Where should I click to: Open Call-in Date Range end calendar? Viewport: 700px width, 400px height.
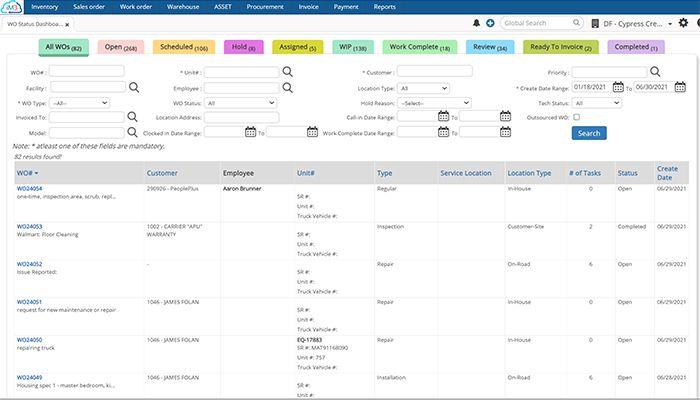[505, 117]
